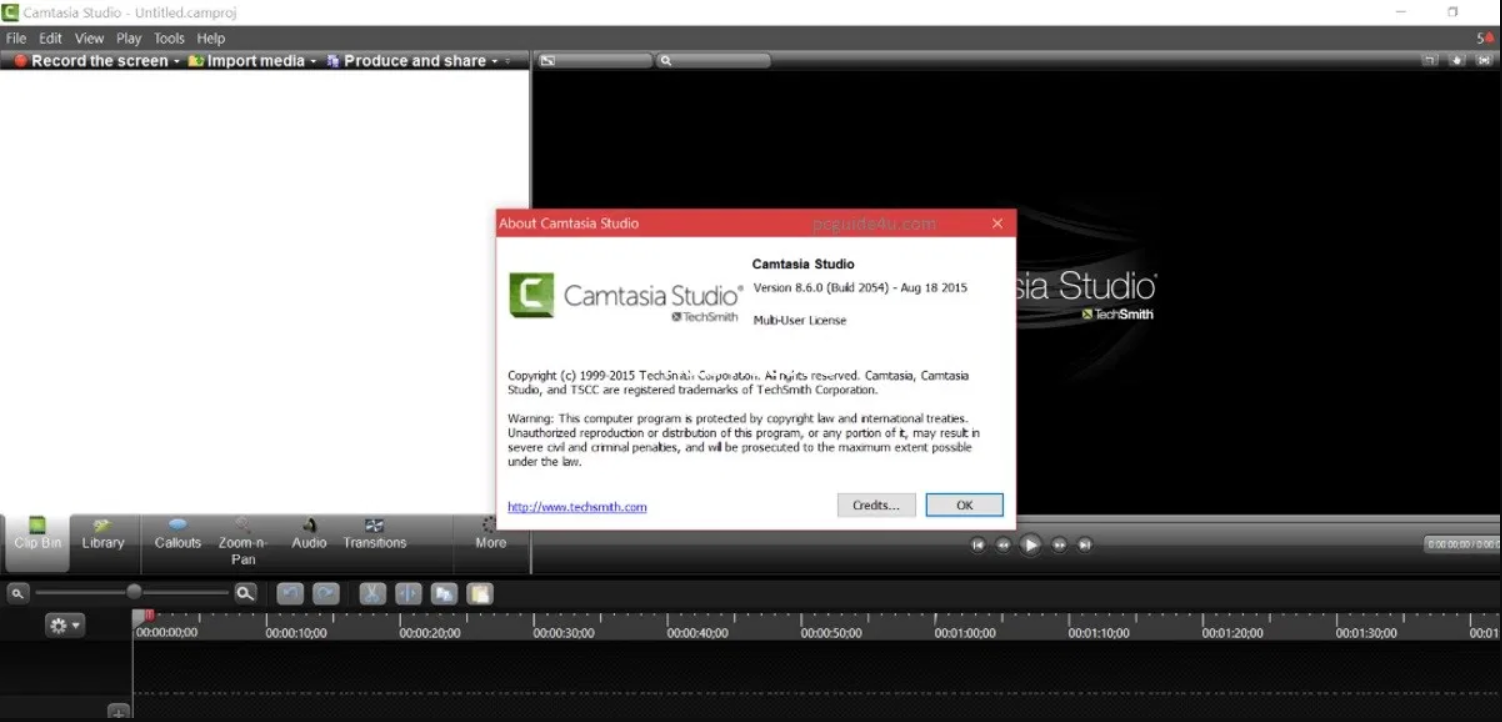The width and height of the screenshot is (1502, 722).
Task: Click the previous clip playback button
Action: pyautogui.click(x=978, y=545)
